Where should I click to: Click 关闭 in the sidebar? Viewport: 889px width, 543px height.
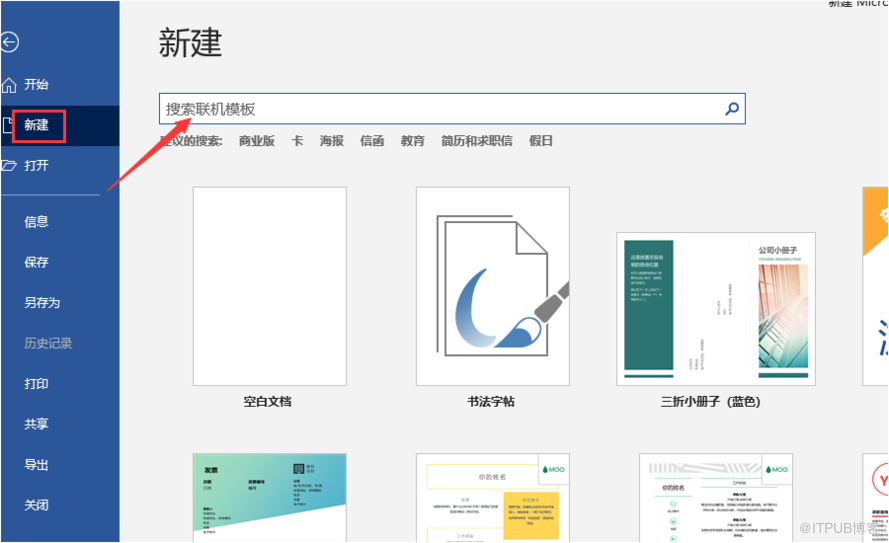tap(37, 505)
